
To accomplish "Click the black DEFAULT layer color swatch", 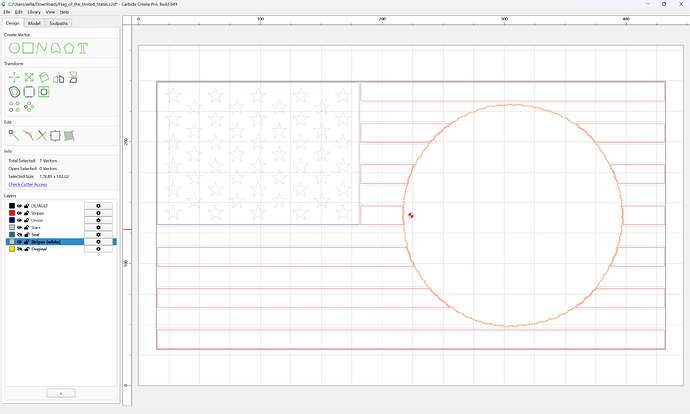I will pos(12,206).
